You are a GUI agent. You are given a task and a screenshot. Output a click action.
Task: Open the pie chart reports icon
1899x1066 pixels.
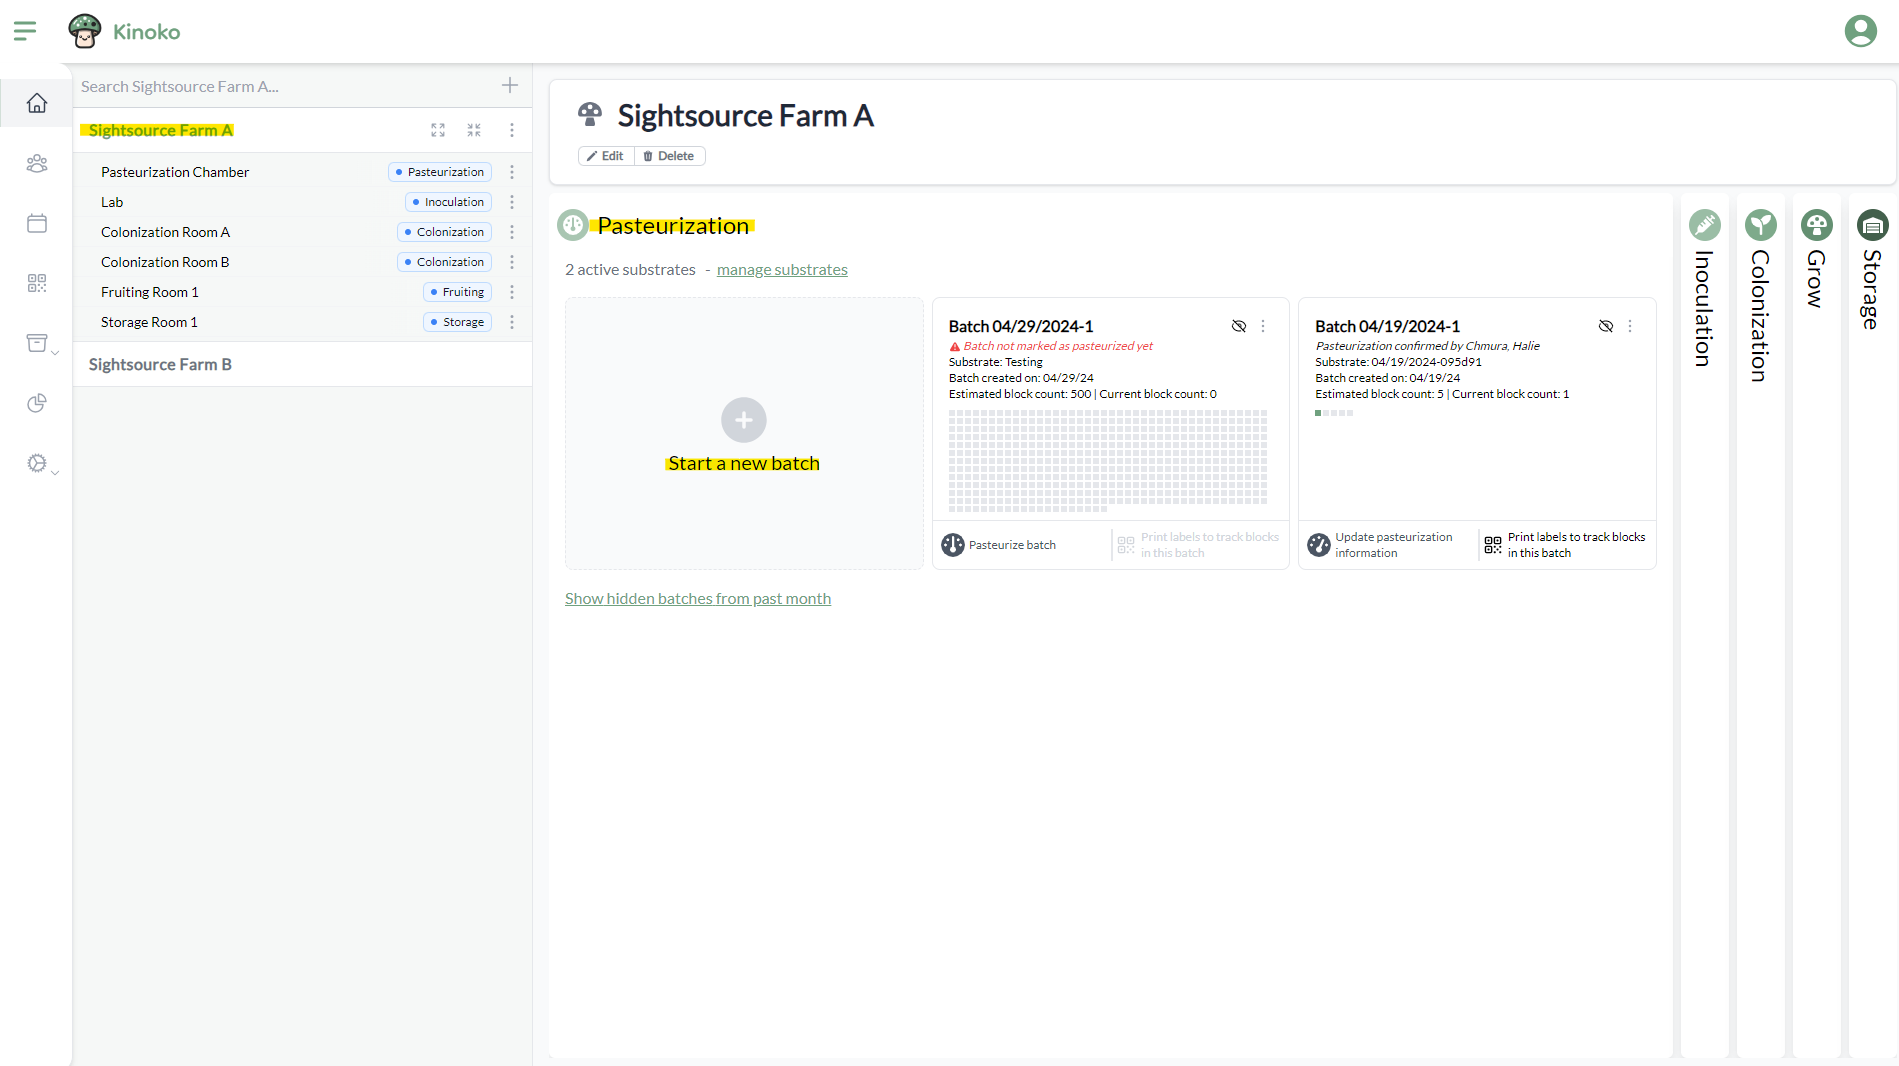pyautogui.click(x=37, y=403)
